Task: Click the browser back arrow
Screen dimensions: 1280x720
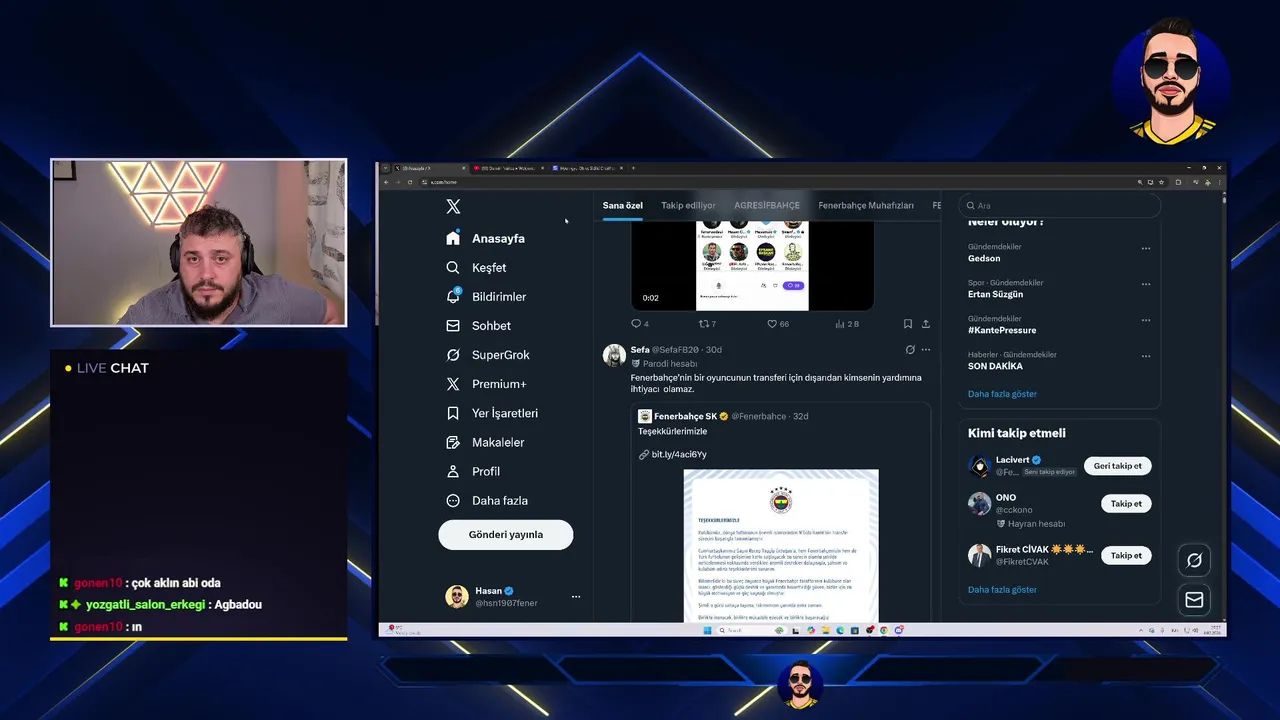Action: 386,182
